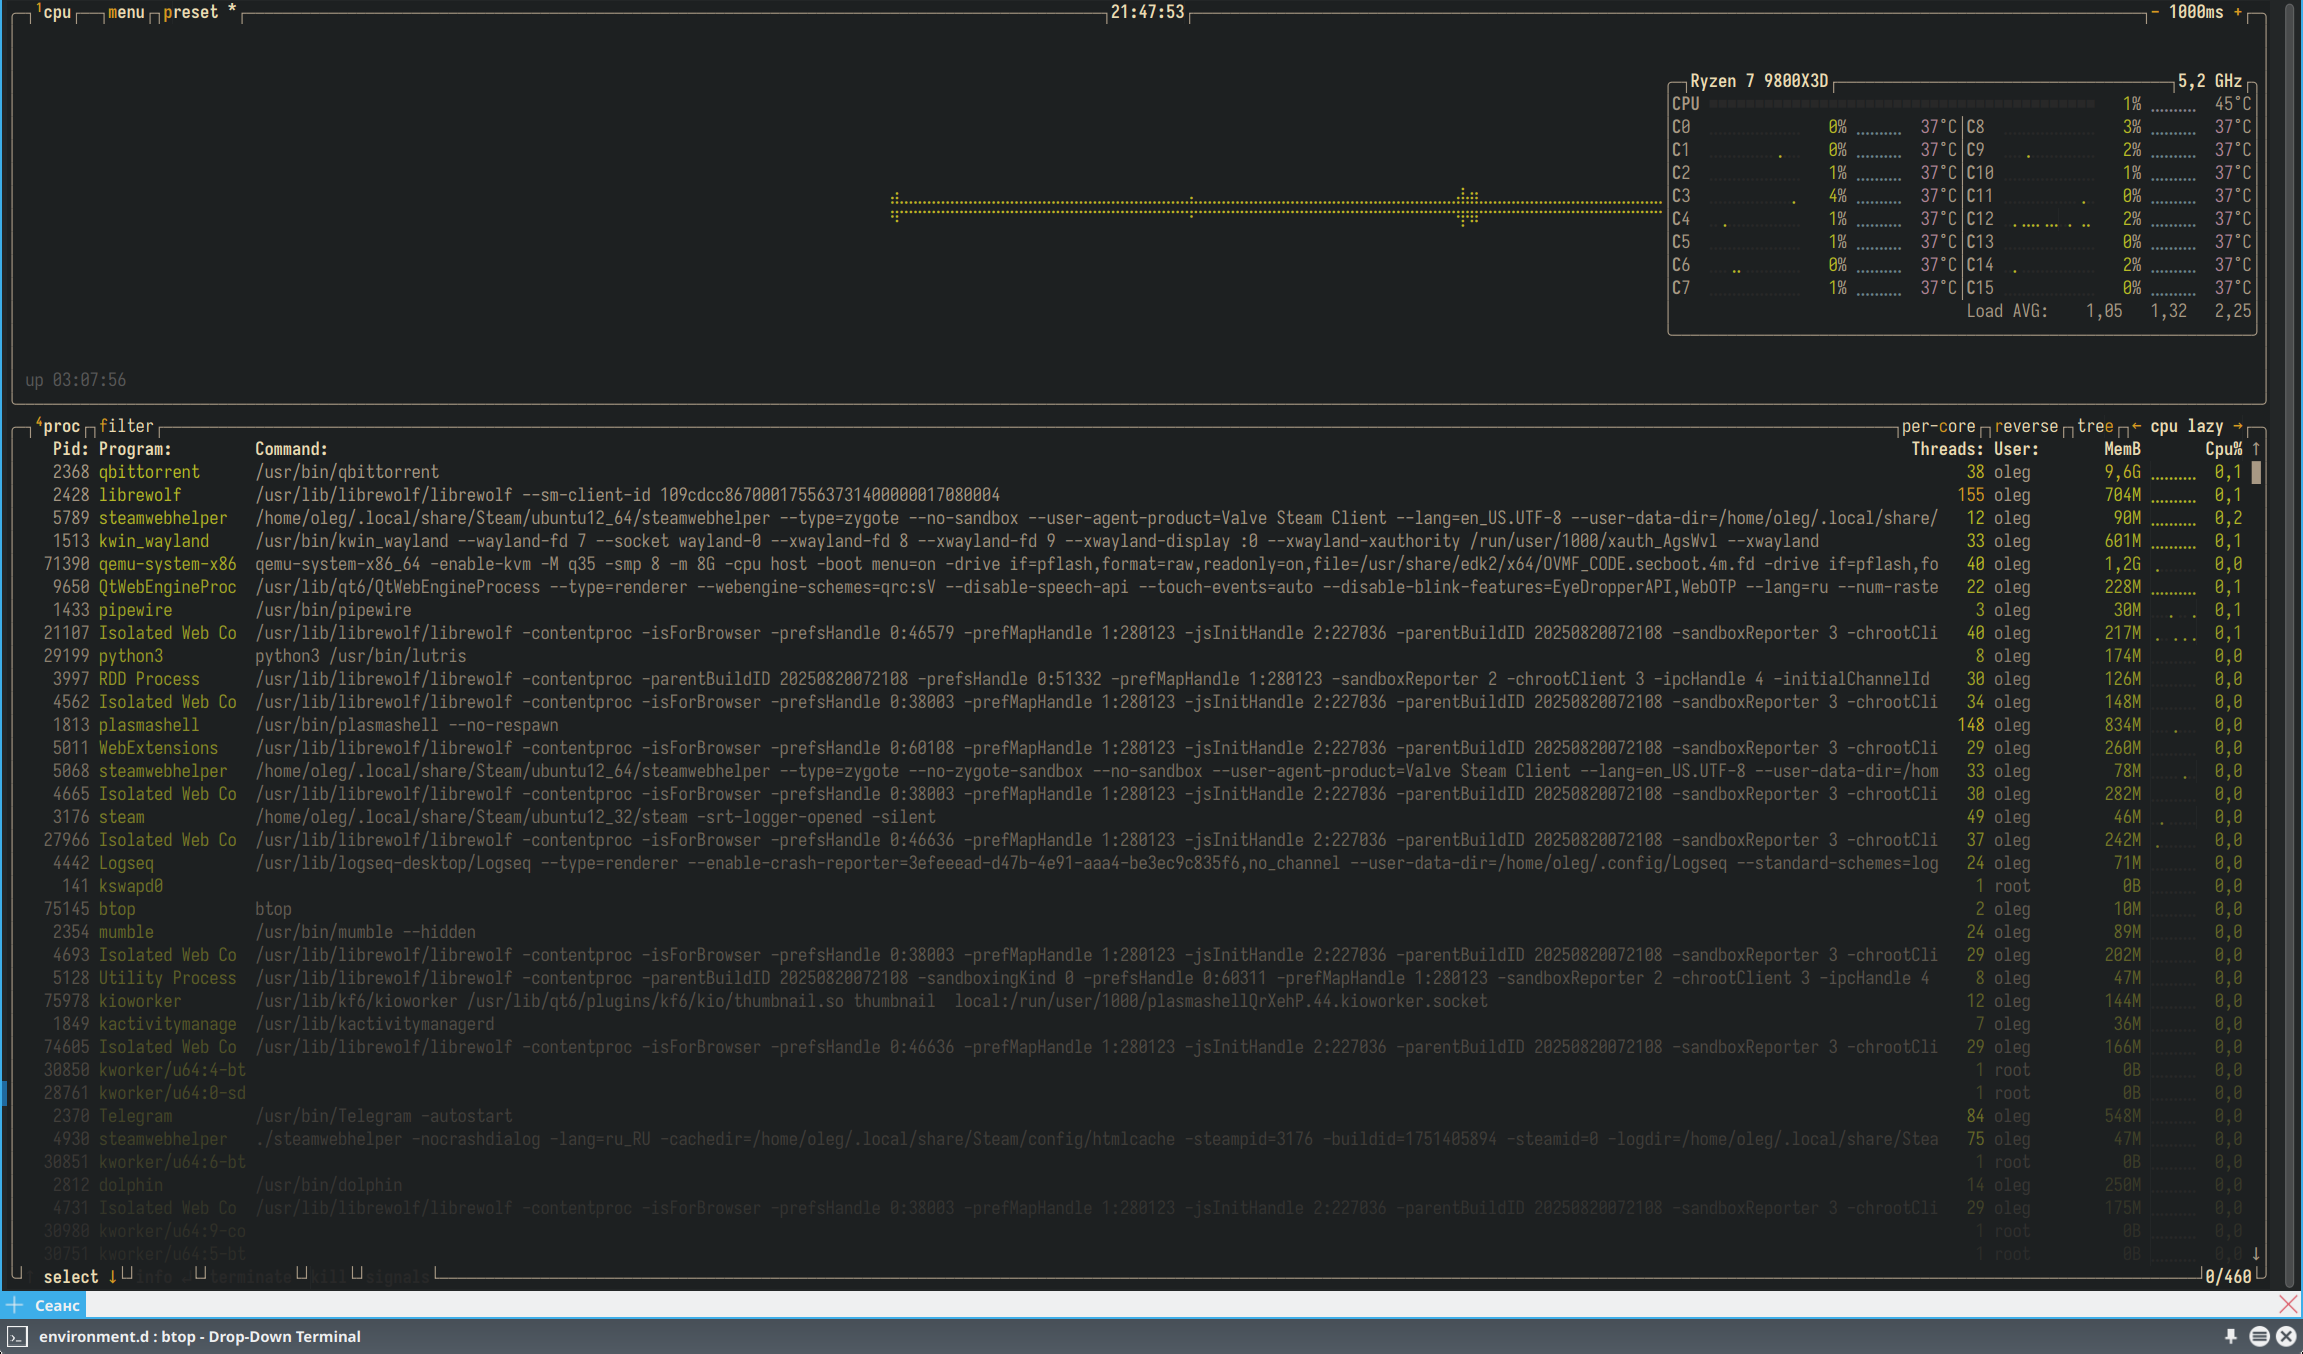This screenshot has height=1354, width=2303.
Task: Open the drop-down terminal menu icon
Action: pos(2259,1336)
